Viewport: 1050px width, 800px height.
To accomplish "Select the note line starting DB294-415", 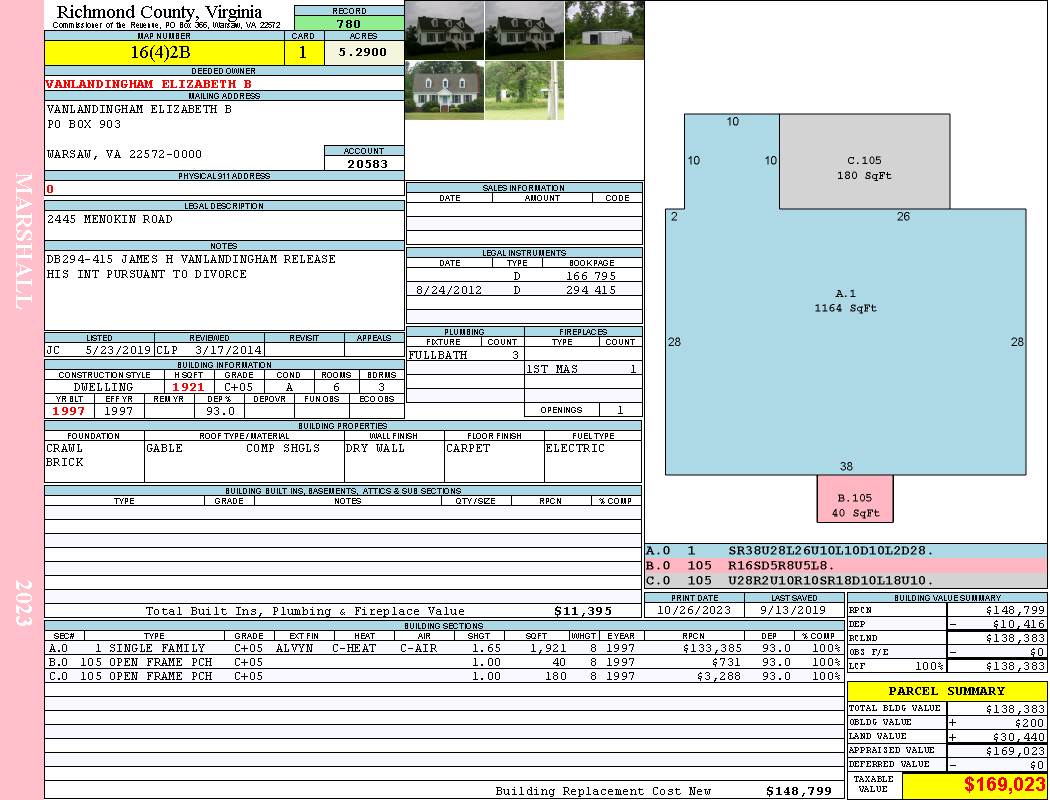I will pyautogui.click(x=191, y=259).
